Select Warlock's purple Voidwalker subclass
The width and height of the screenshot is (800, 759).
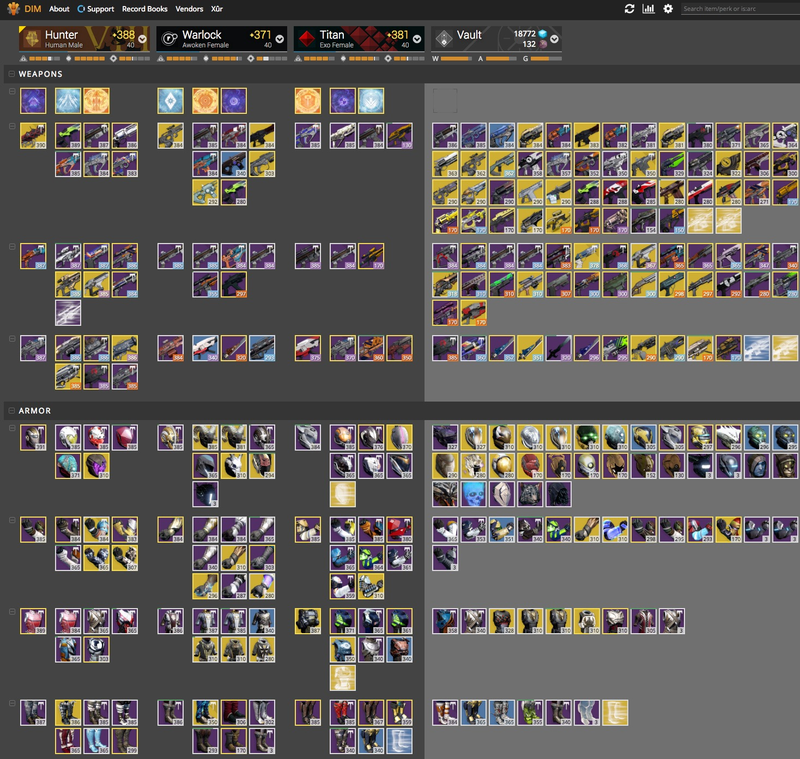[x=234, y=100]
